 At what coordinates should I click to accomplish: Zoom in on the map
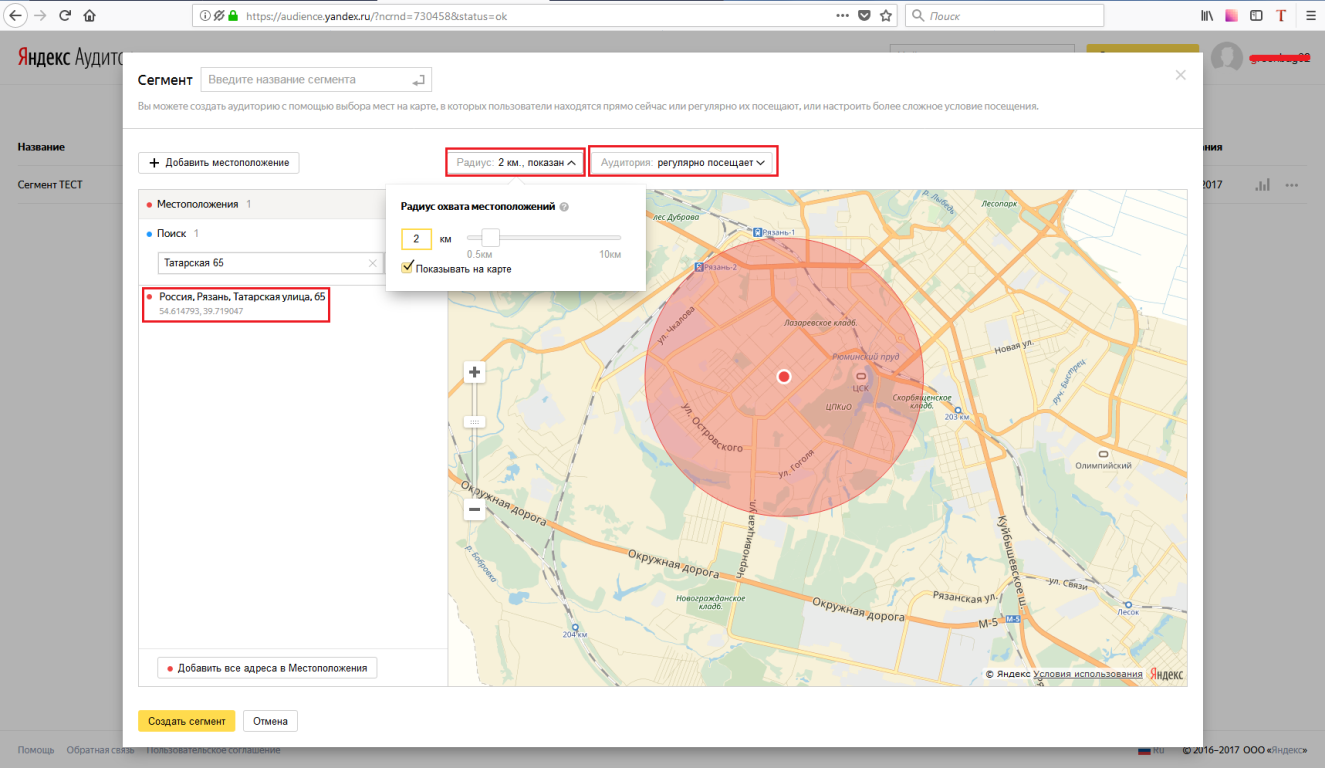(475, 373)
